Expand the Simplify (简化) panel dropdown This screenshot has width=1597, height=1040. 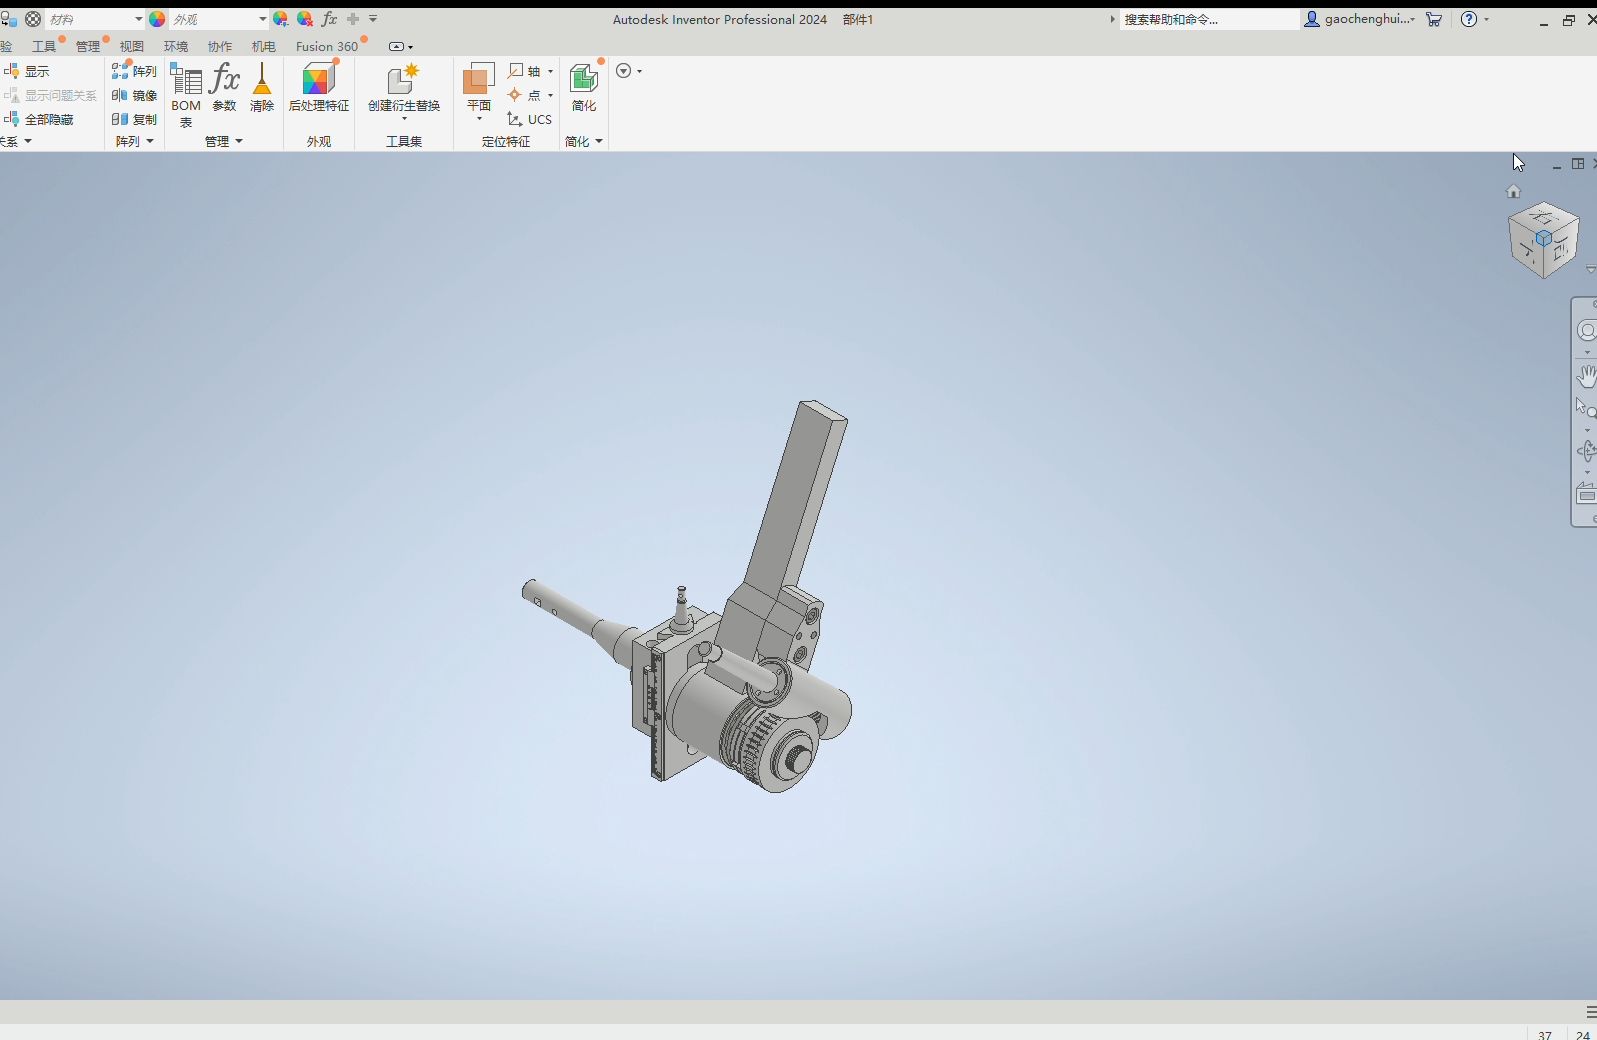(x=599, y=141)
